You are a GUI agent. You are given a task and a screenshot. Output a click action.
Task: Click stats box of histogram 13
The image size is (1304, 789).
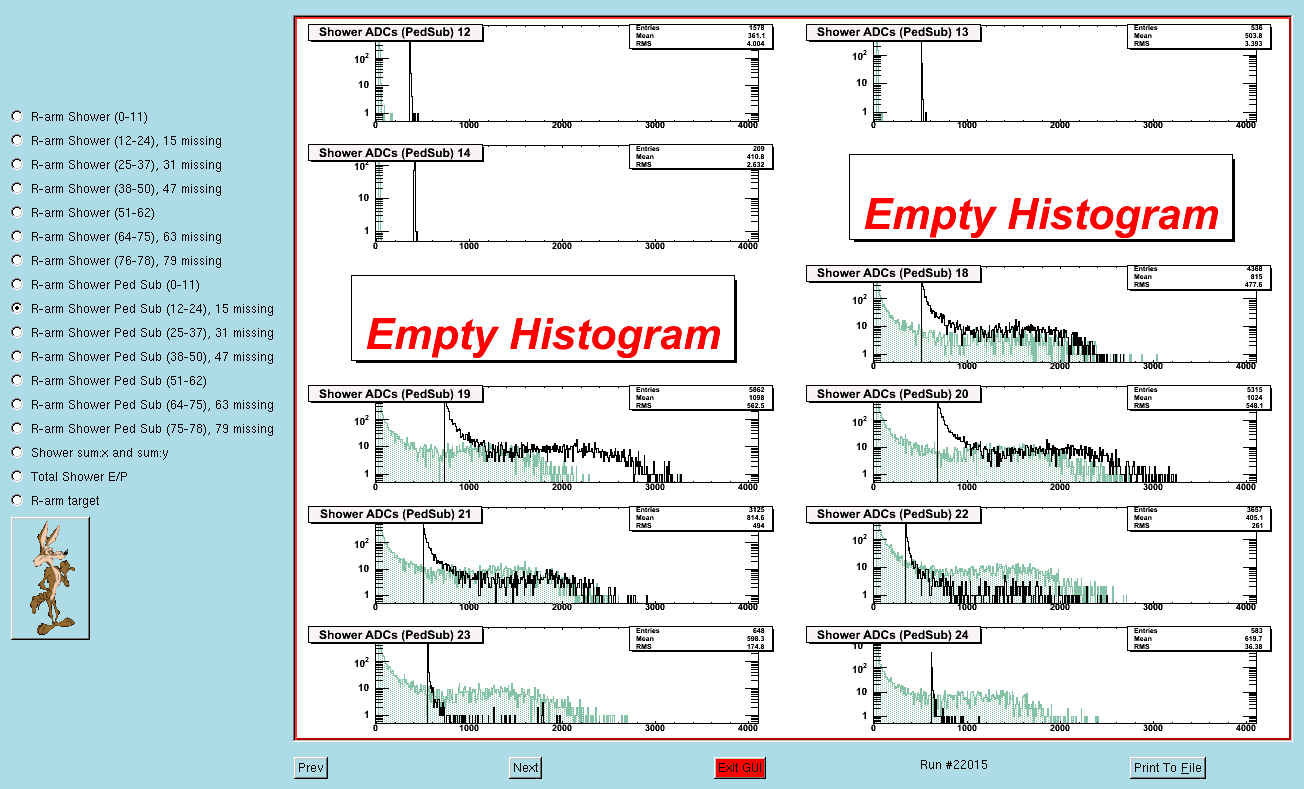point(1199,36)
